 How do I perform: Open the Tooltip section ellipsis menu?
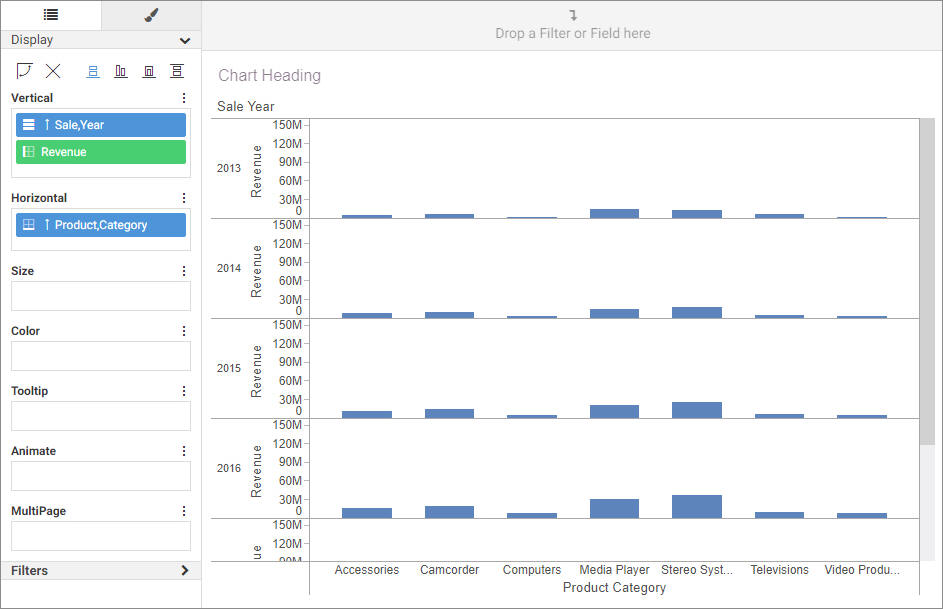point(183,390)
